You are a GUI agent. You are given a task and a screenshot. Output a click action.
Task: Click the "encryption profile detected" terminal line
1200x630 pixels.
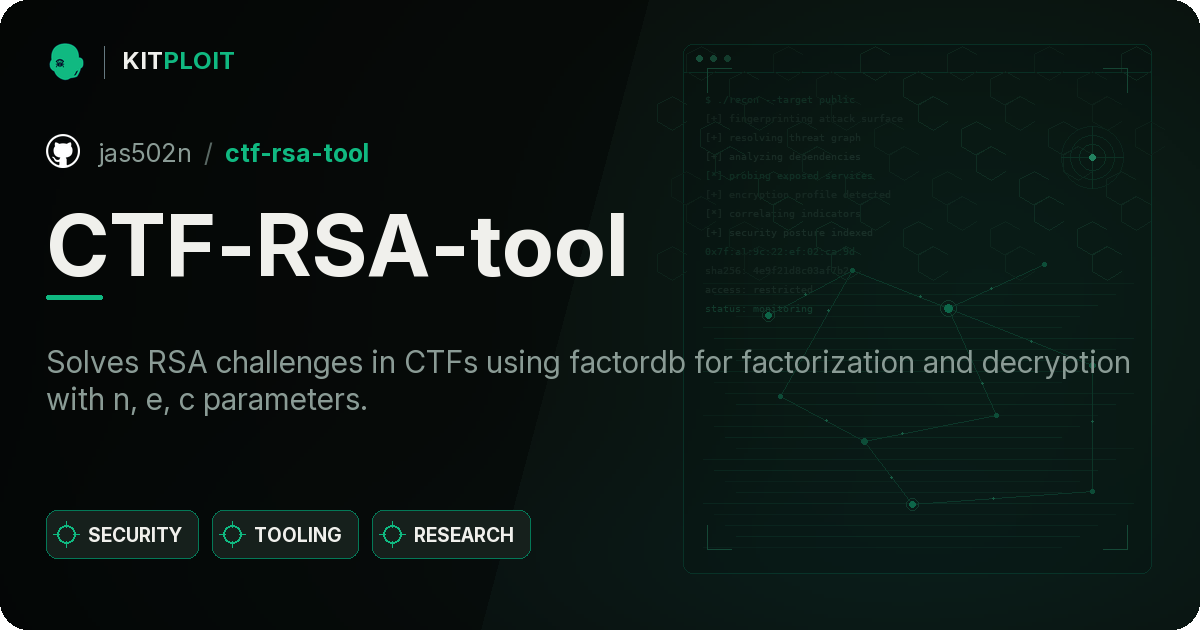(797, 194)
